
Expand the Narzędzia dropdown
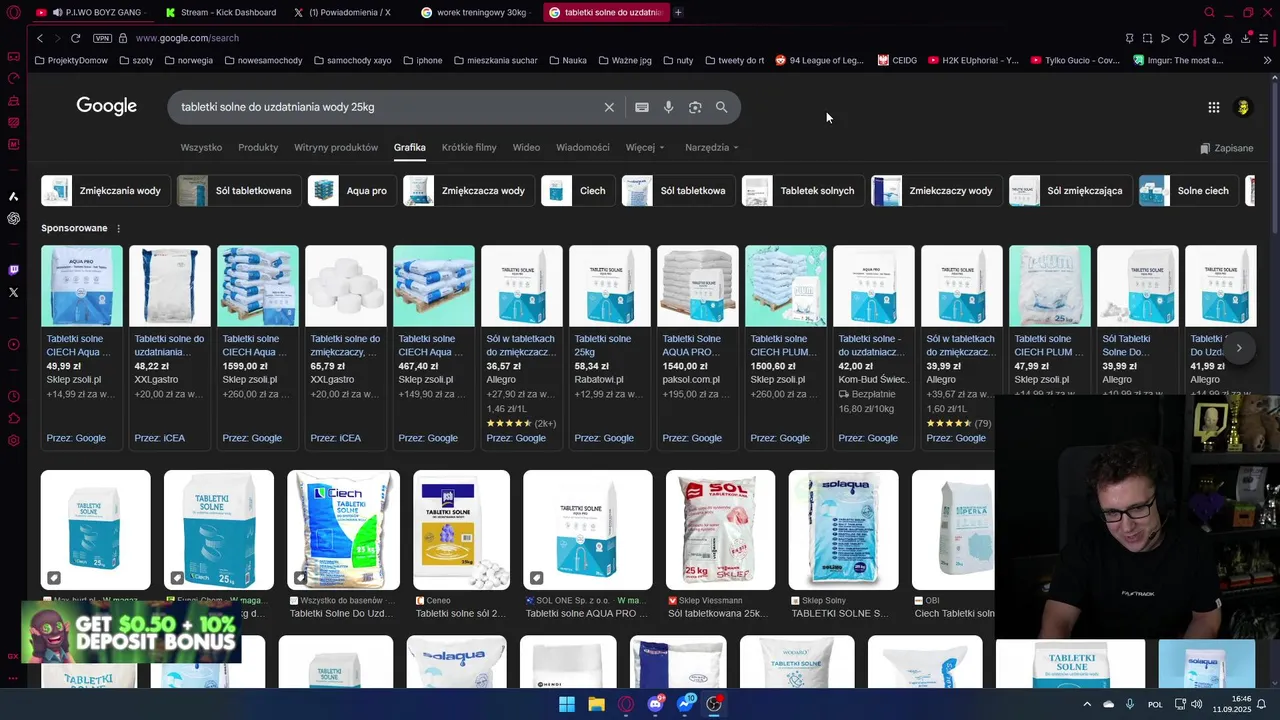(x=712, y=147)
